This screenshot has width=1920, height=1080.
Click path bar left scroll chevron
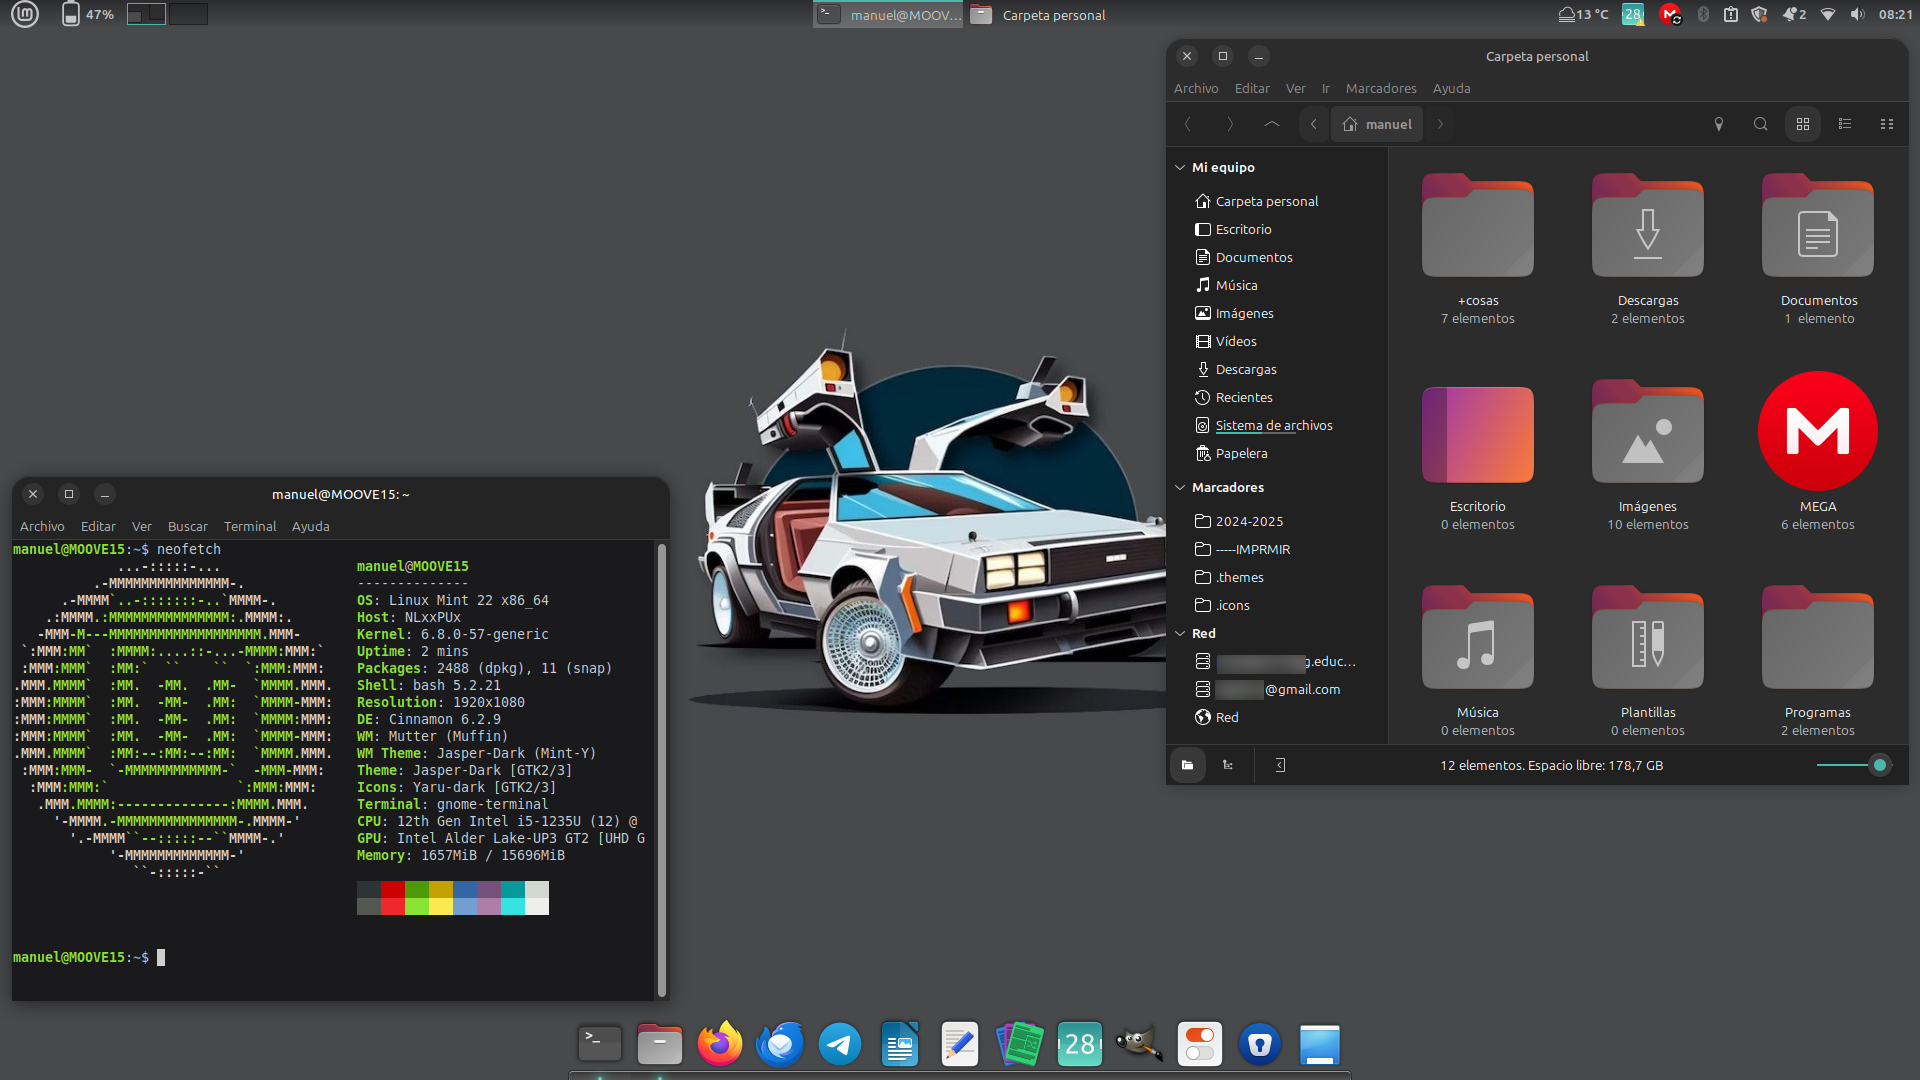[x=1313, y=124]
